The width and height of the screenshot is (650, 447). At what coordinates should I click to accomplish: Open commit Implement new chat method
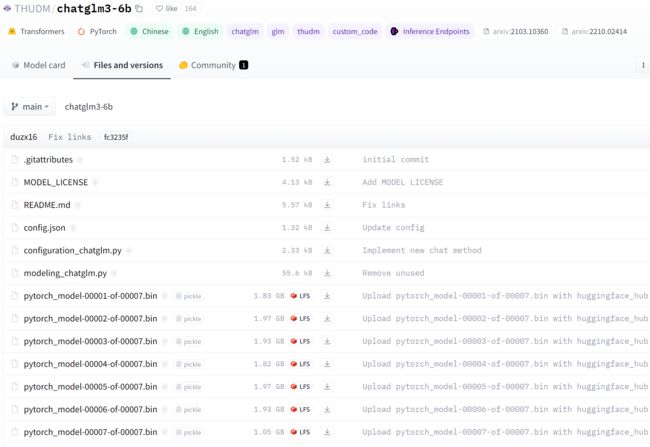coord(422,250)
